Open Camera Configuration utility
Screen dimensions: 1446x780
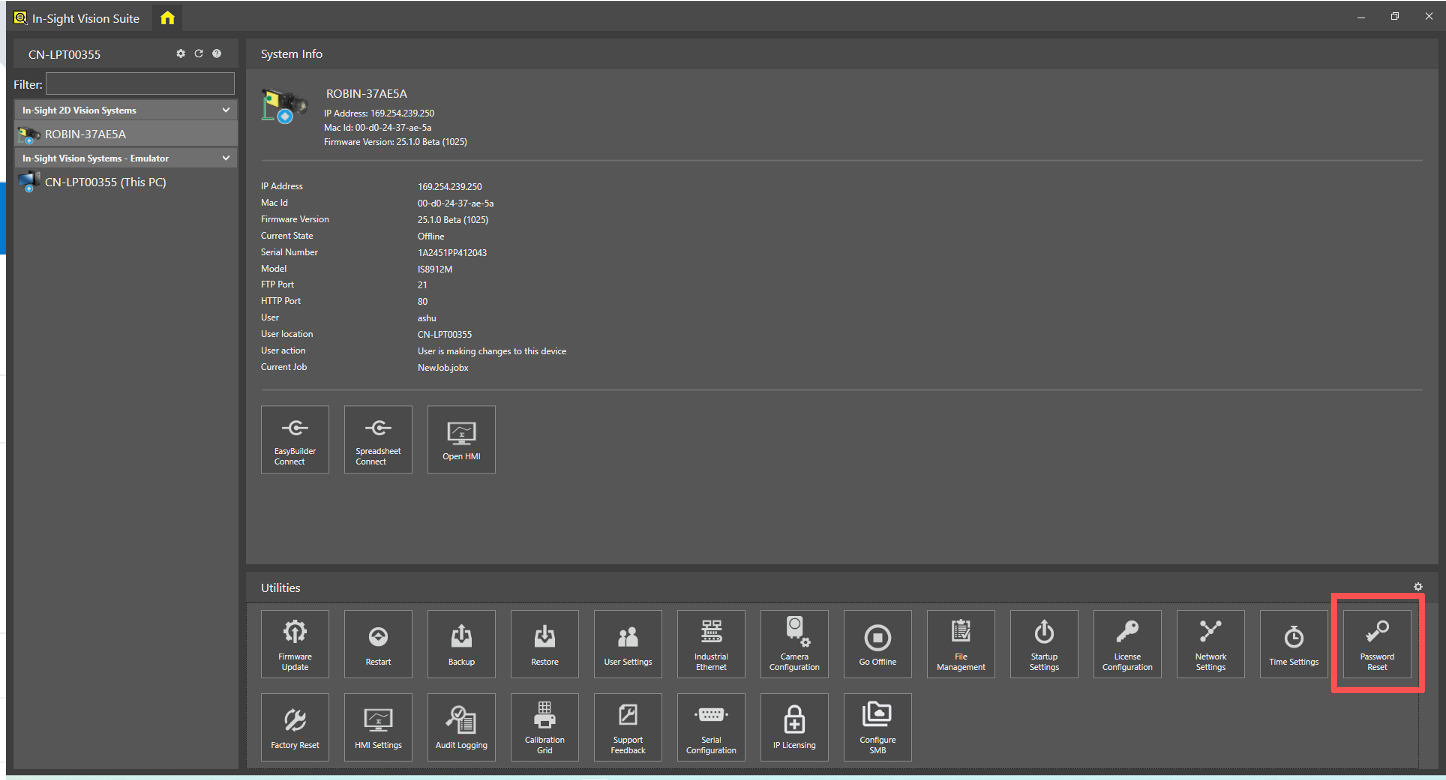[794, 644]
